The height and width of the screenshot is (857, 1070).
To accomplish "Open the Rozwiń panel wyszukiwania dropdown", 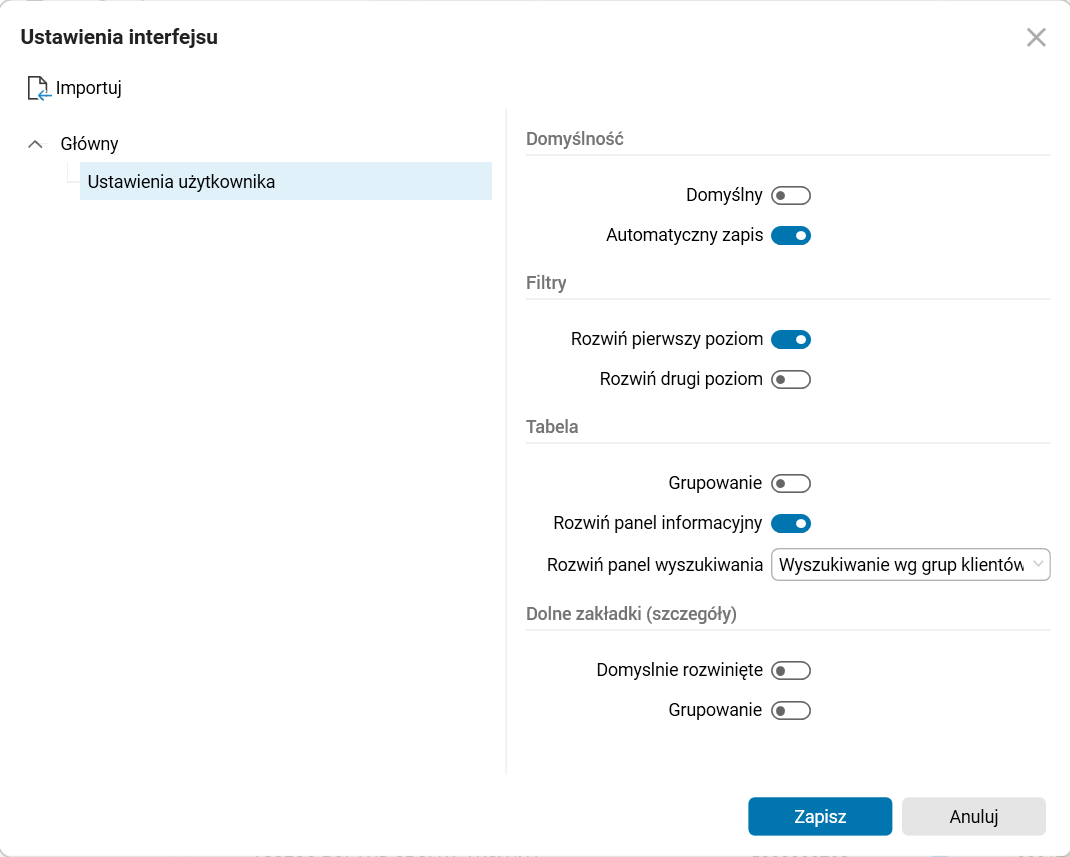I will click(900, 565).
